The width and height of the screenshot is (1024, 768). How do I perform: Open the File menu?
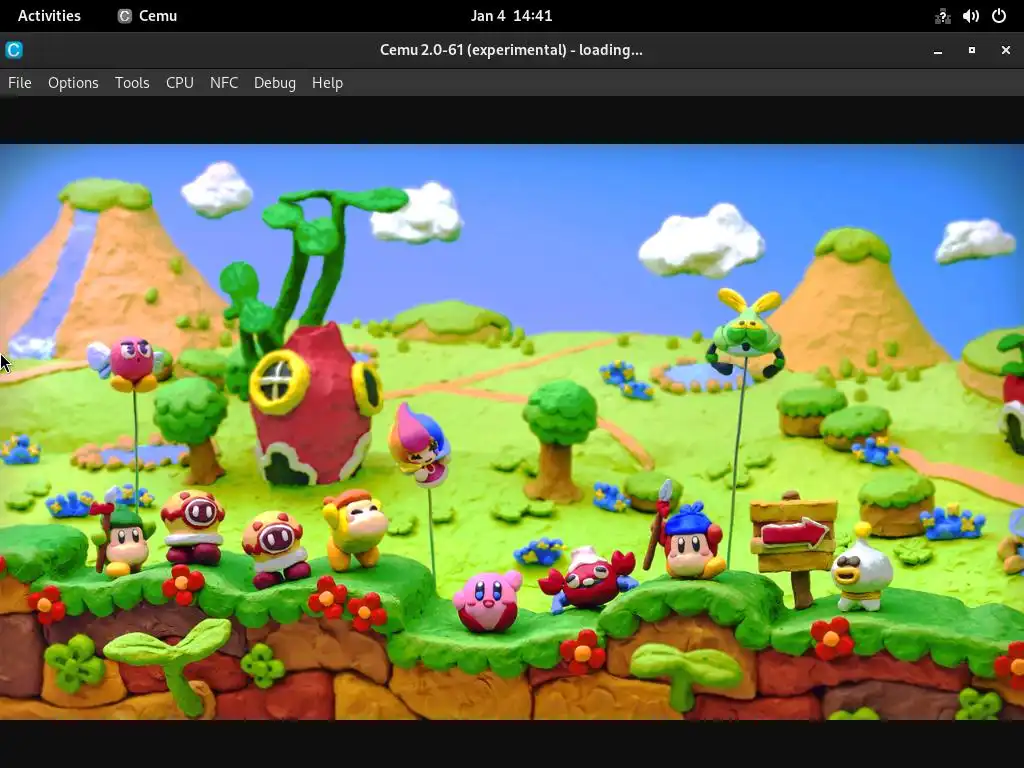point(20,83)
